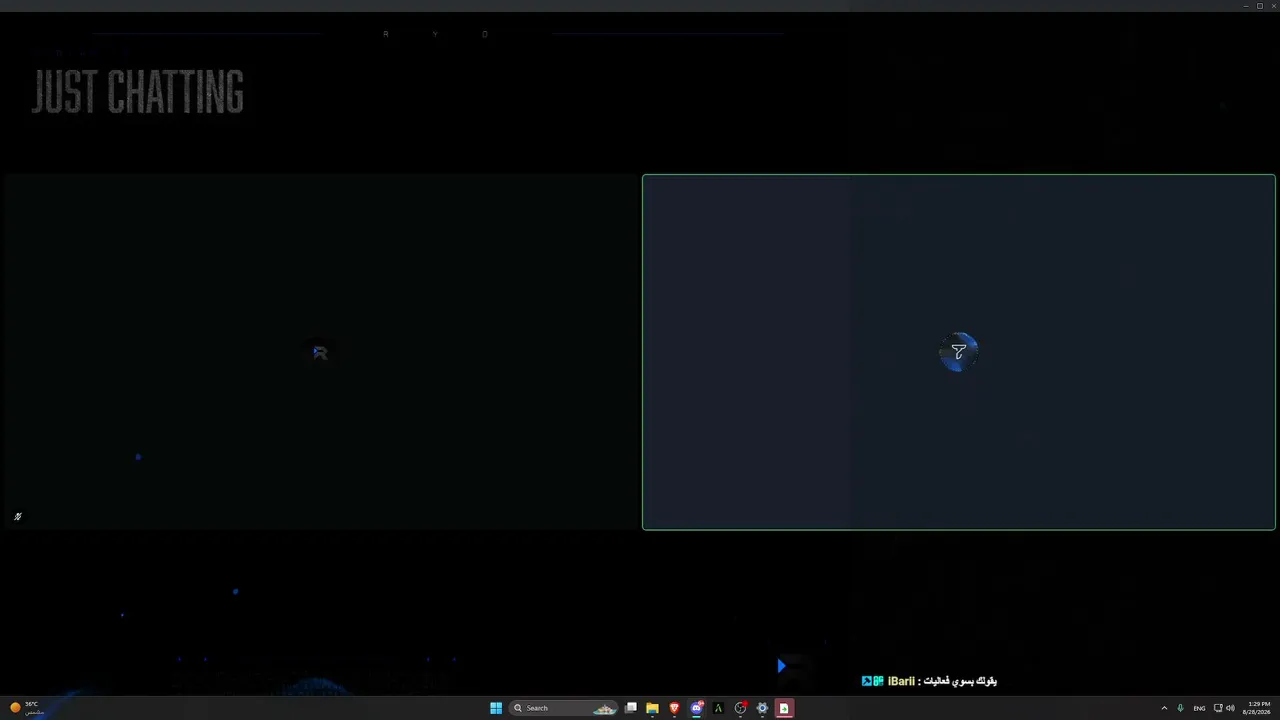Screen dimensions: 1280x720
Task: Open the Settings gear on the taskbar
Action: 762,708
